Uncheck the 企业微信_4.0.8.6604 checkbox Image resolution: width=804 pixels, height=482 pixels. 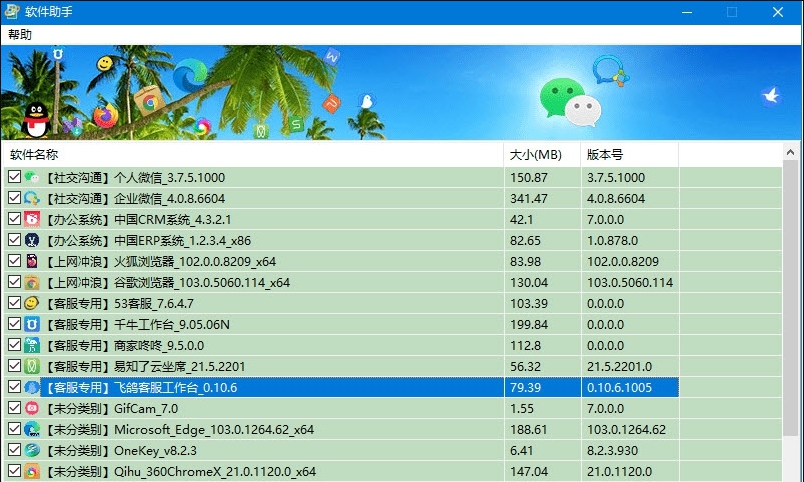click(14, 198)
